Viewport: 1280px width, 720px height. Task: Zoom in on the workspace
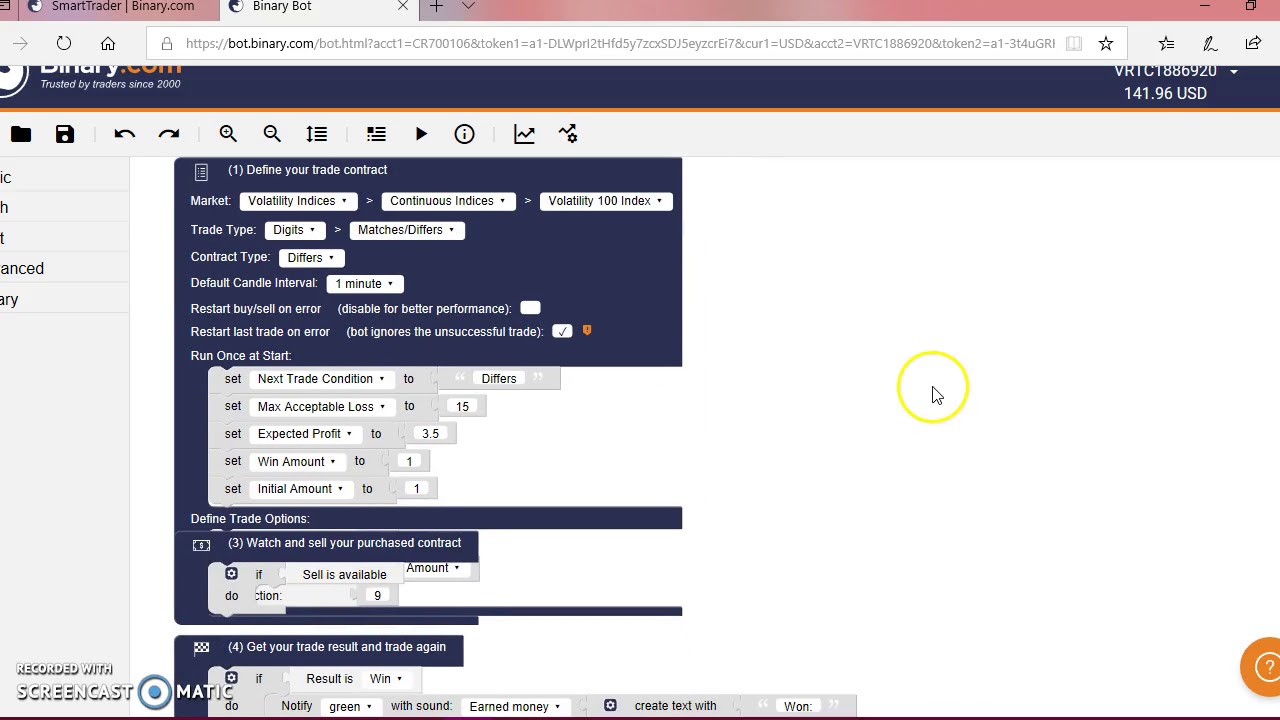click(228, 134)
